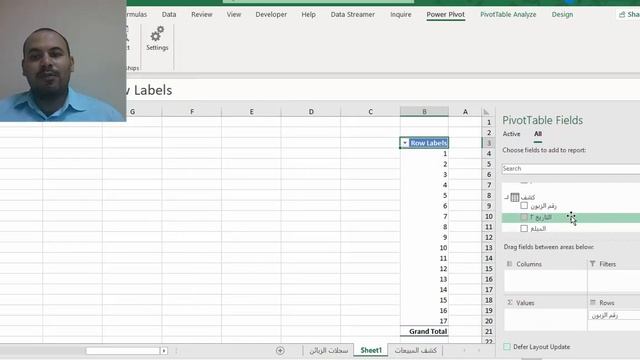Collapse the كشف table in the field list

click(x=506, y=198)
